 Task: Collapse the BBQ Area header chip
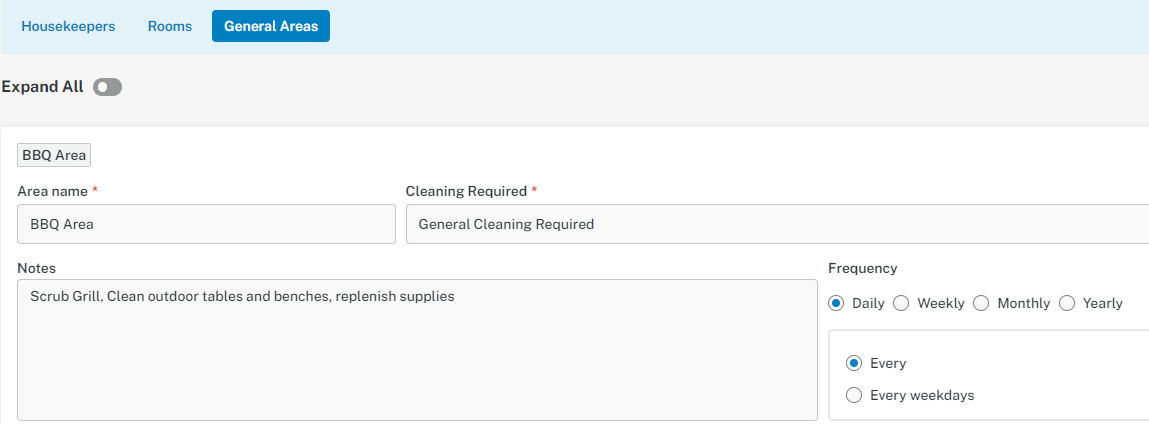pyautogui.click(x=54, y=155)
